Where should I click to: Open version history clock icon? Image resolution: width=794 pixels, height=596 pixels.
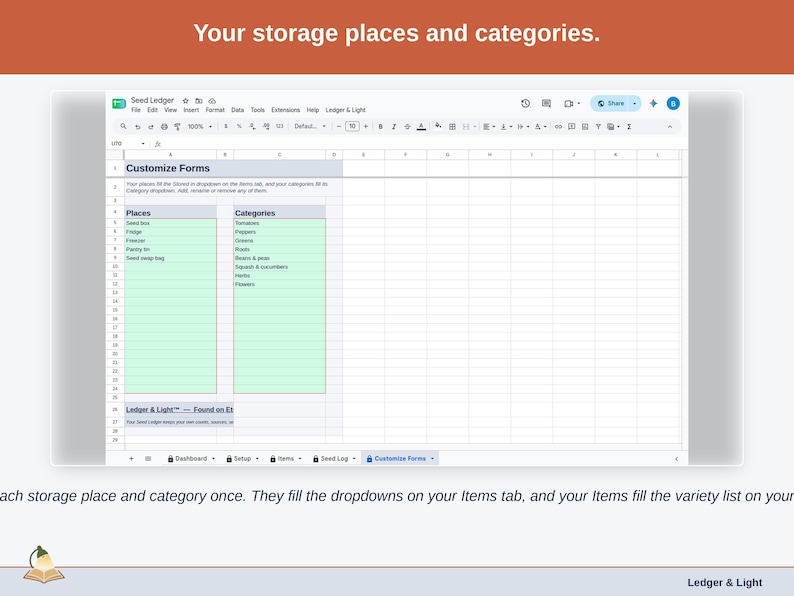[x=525, y=103]
